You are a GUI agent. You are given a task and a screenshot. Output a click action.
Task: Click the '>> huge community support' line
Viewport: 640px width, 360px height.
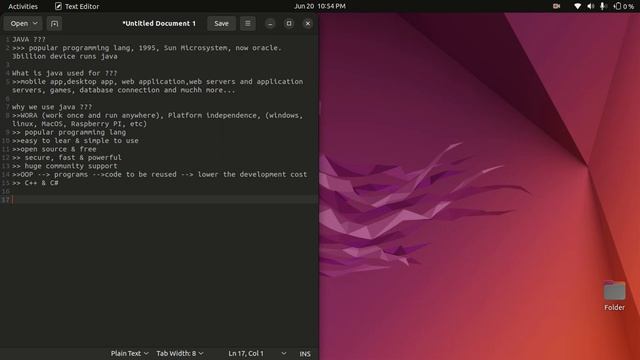click(64, 166)
